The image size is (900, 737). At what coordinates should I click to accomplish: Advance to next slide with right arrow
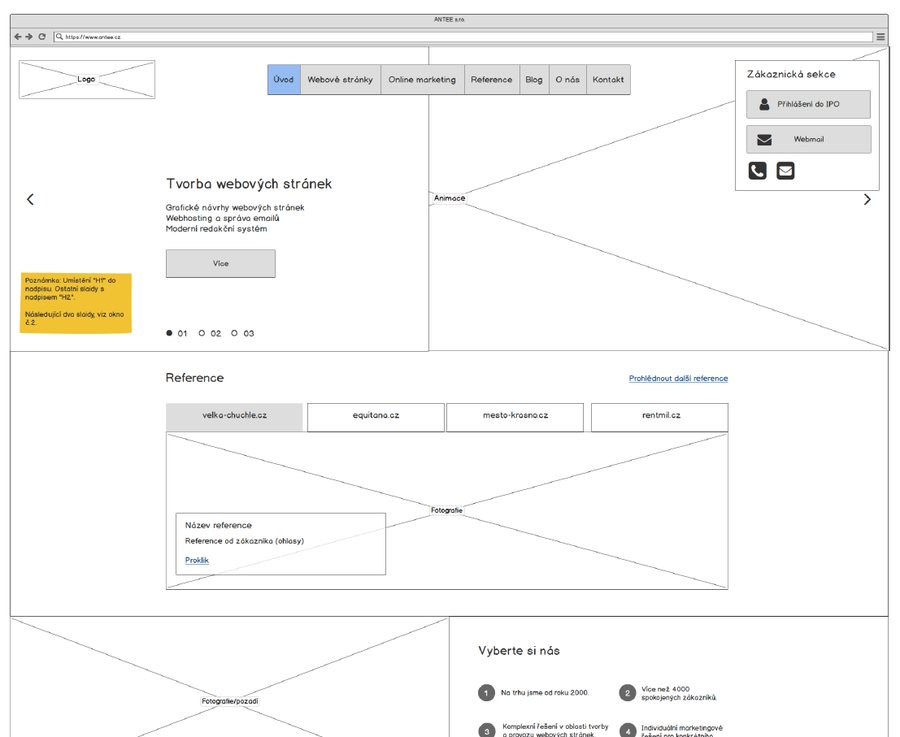click(867, 200)
